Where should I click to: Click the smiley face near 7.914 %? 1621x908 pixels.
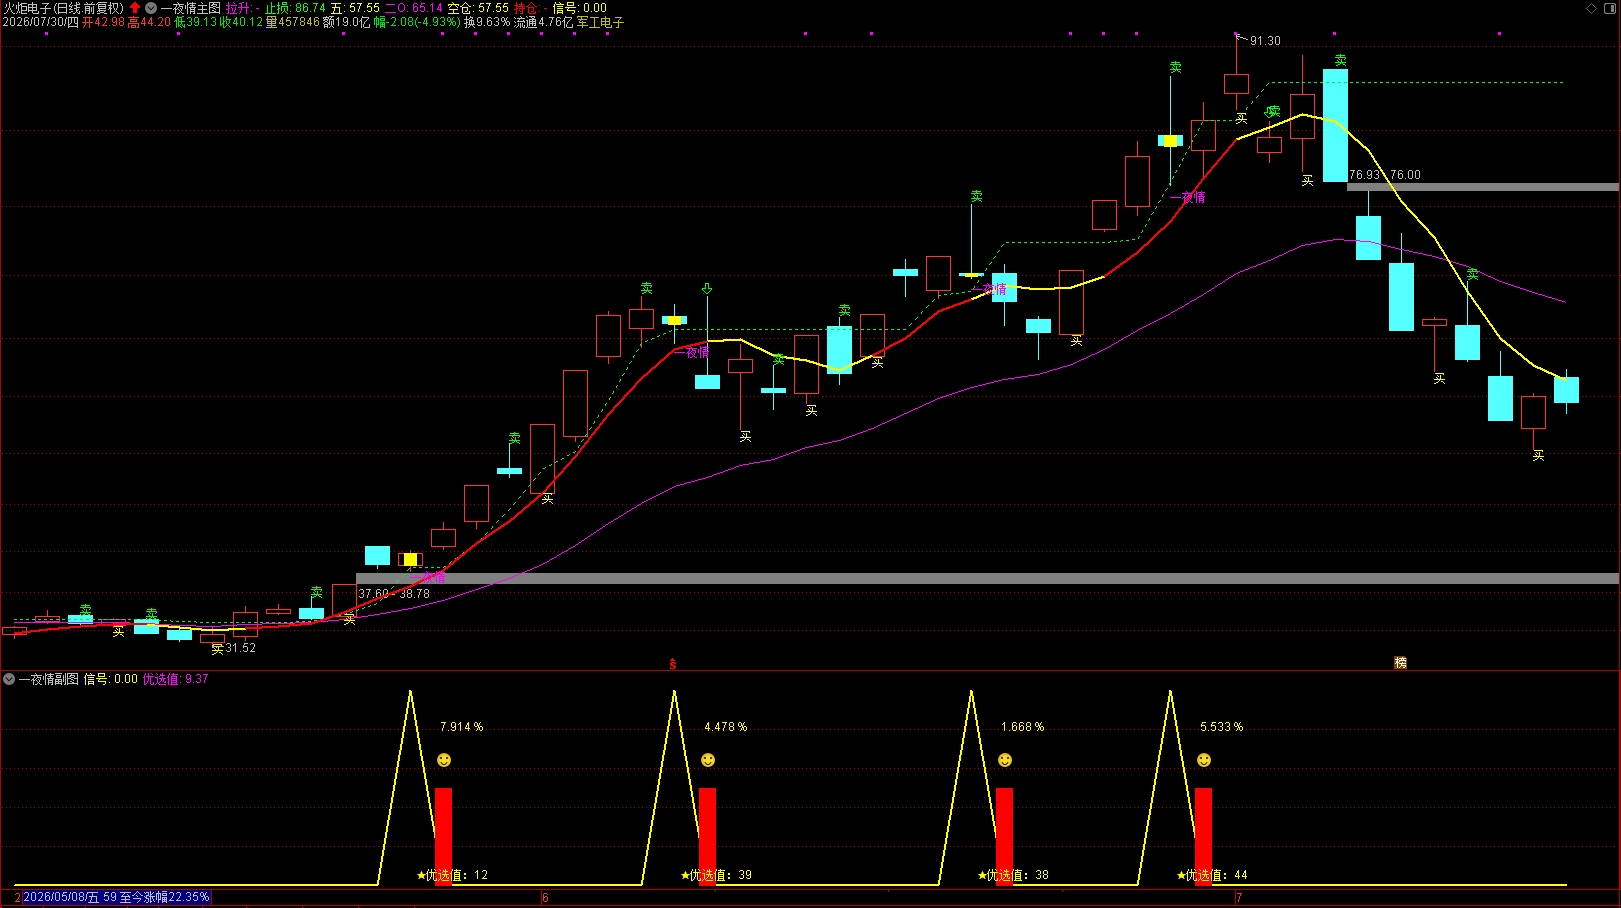444,761
